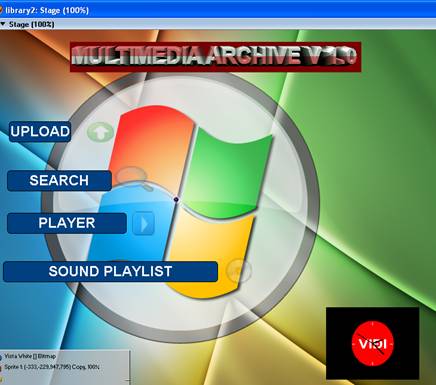Click the blue play arrow icon beside PLAYER
436x385 pixels.
point(143,223)
